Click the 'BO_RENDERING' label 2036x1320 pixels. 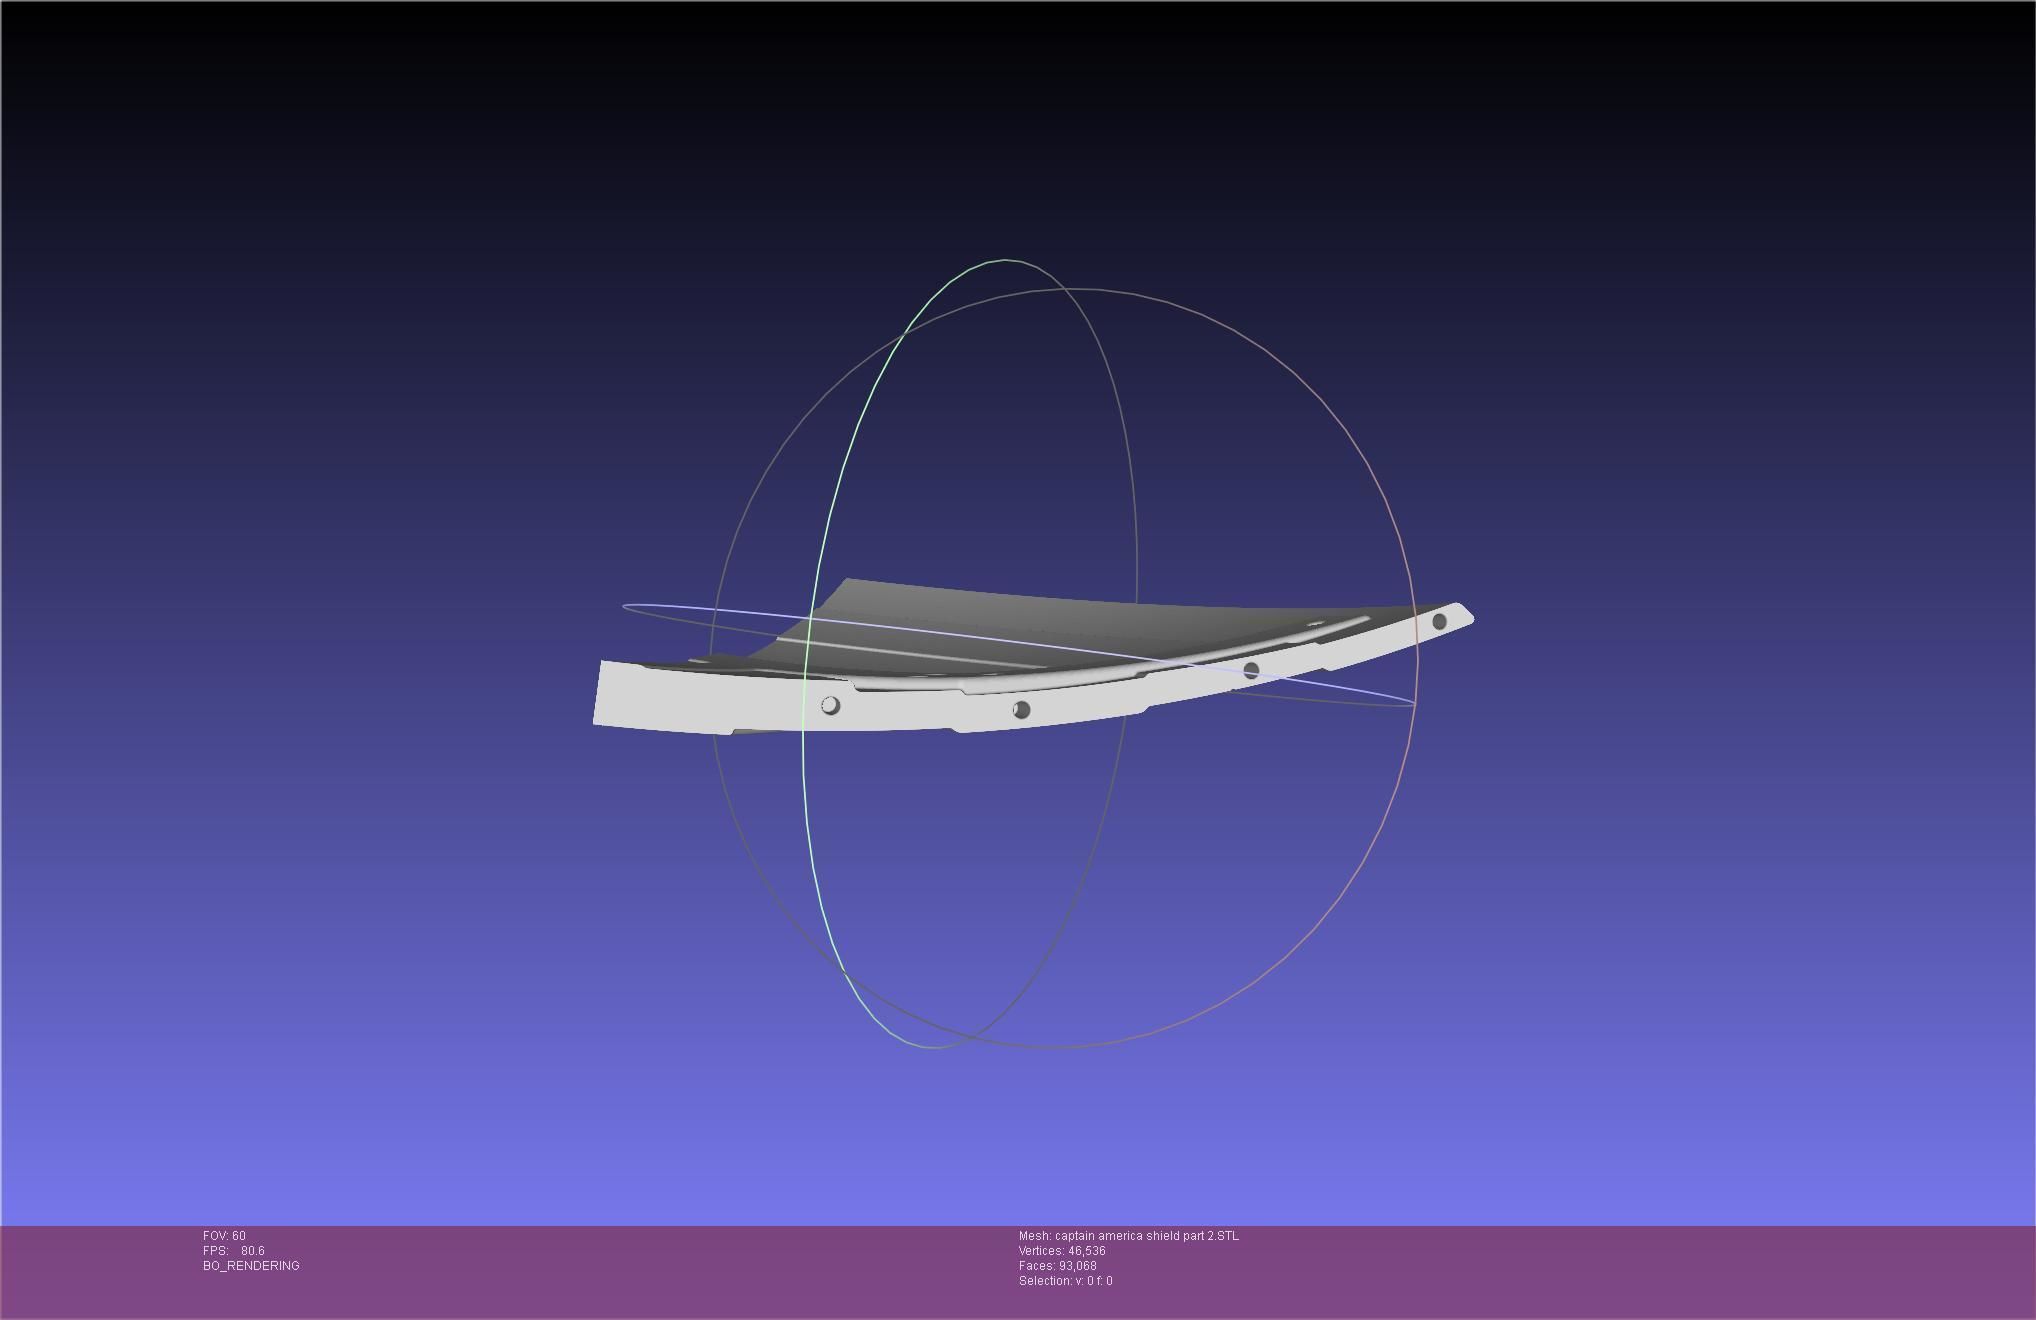pyautogui.click(x=251, y=1266)
